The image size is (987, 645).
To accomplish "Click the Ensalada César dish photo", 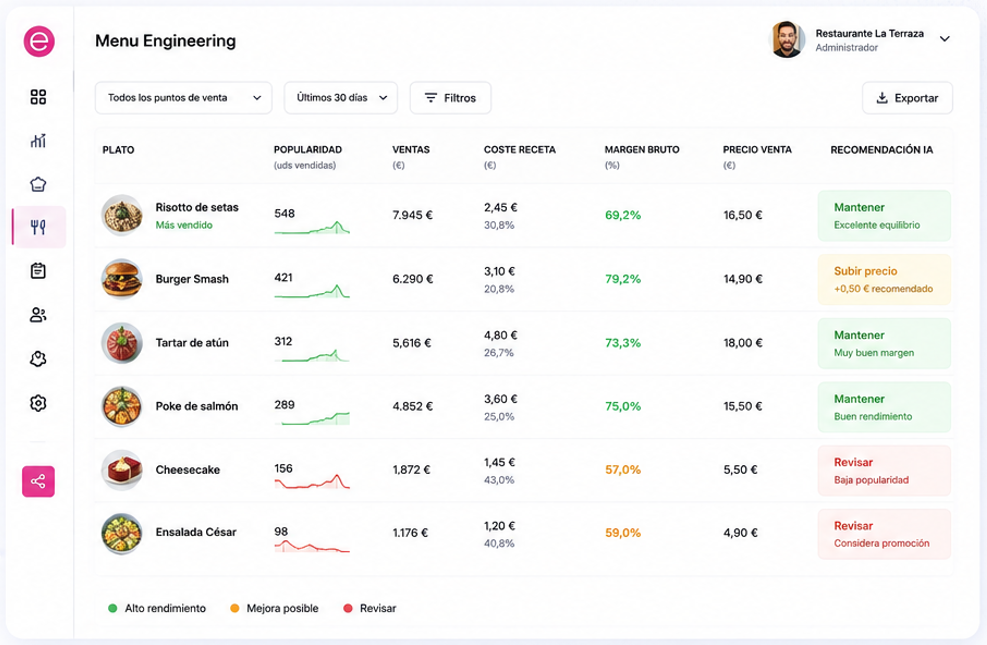I will [x=122, y=534].
